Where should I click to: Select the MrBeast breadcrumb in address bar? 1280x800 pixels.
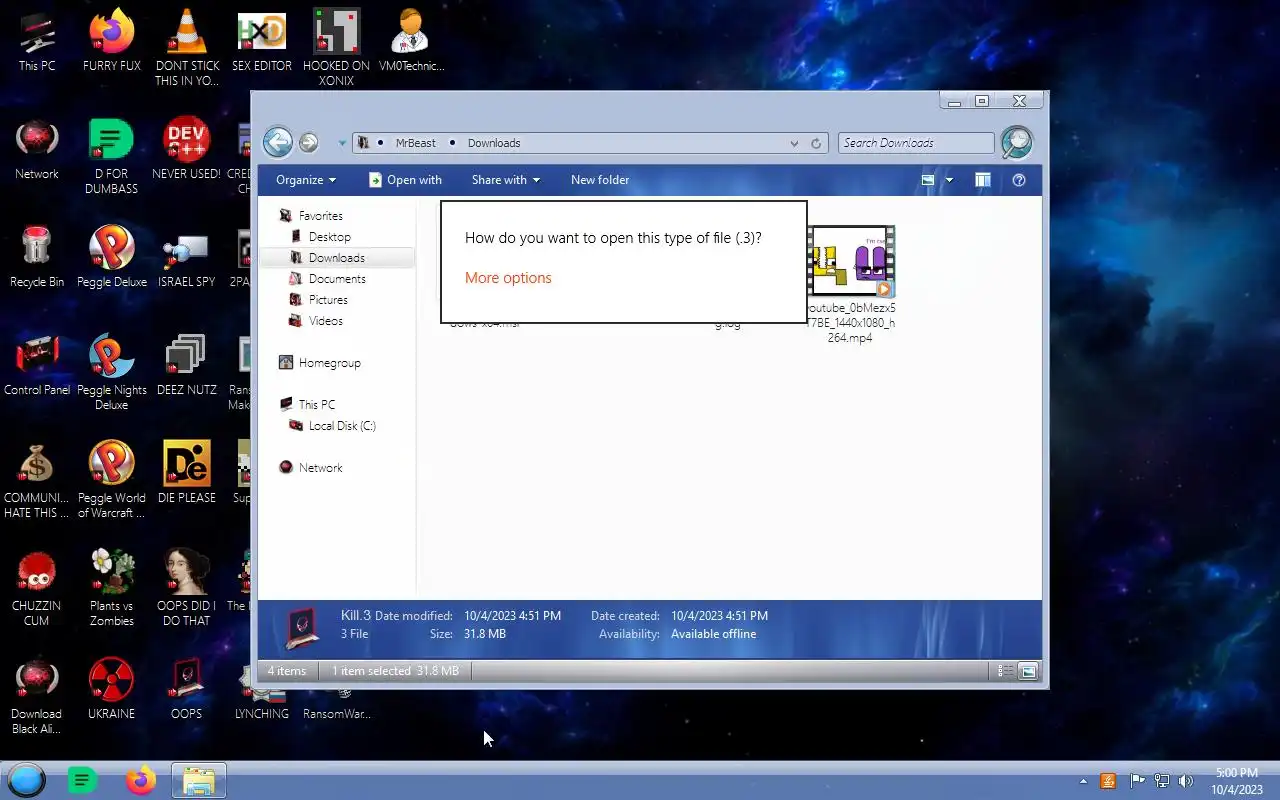(415, 143)
